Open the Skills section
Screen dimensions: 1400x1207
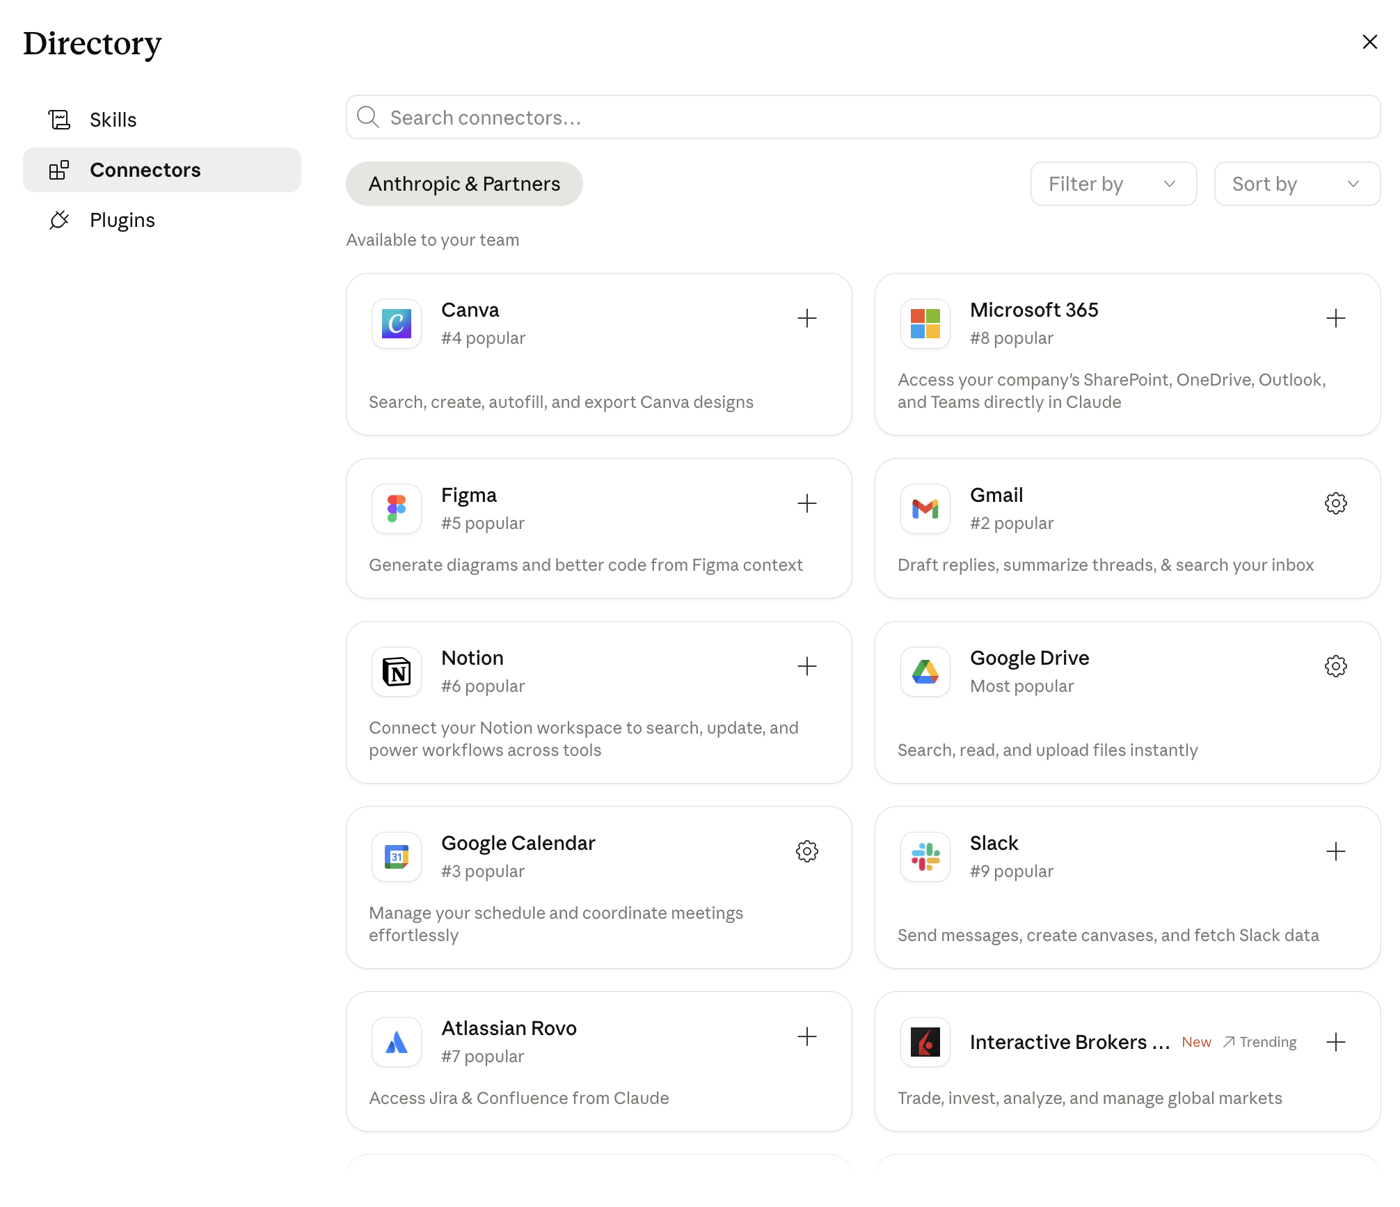pos(162,120)
